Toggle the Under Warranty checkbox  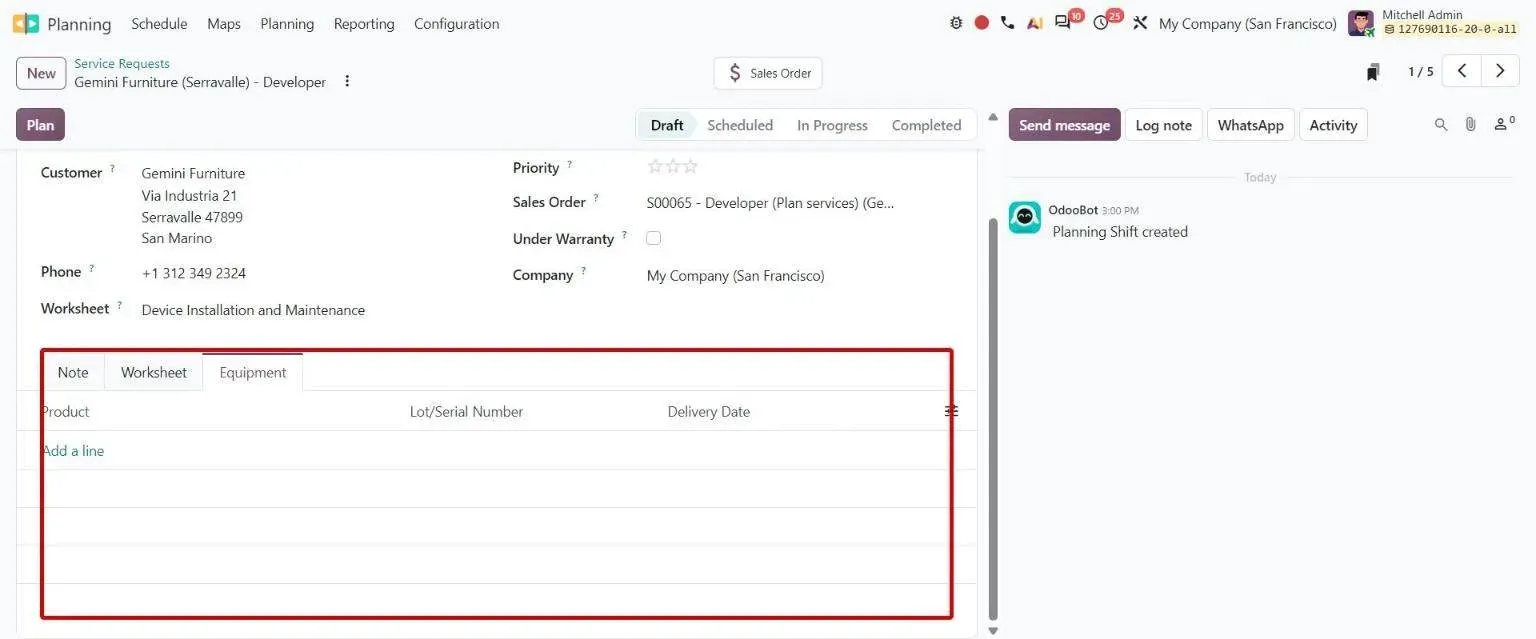coord(654,238)
